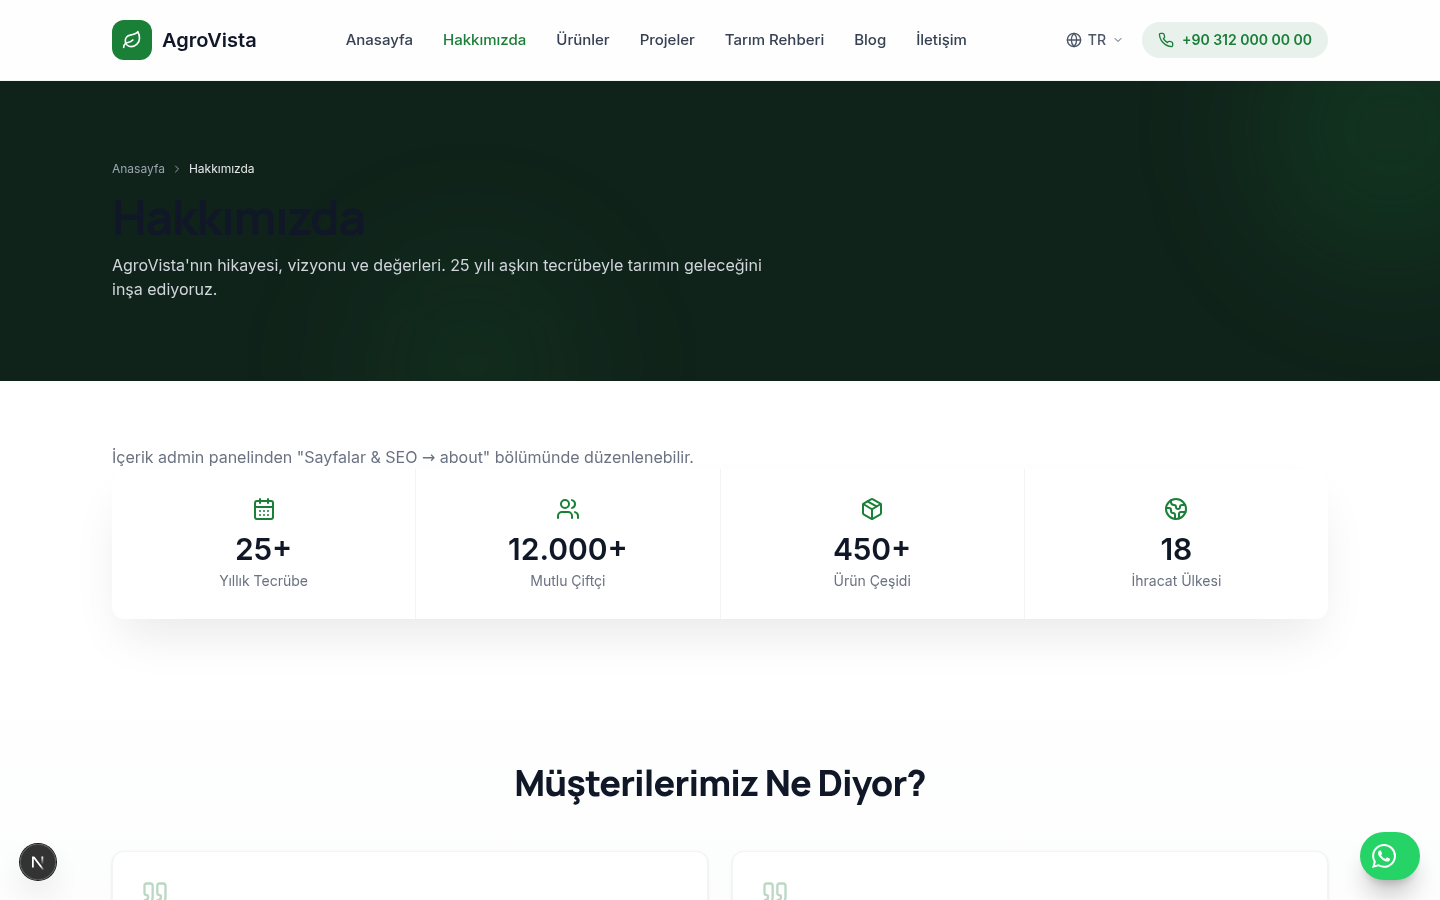Click the AgroVista'nın hikayesi description text
This screenshot has height=900, width=1440.
tap(437, 277)
